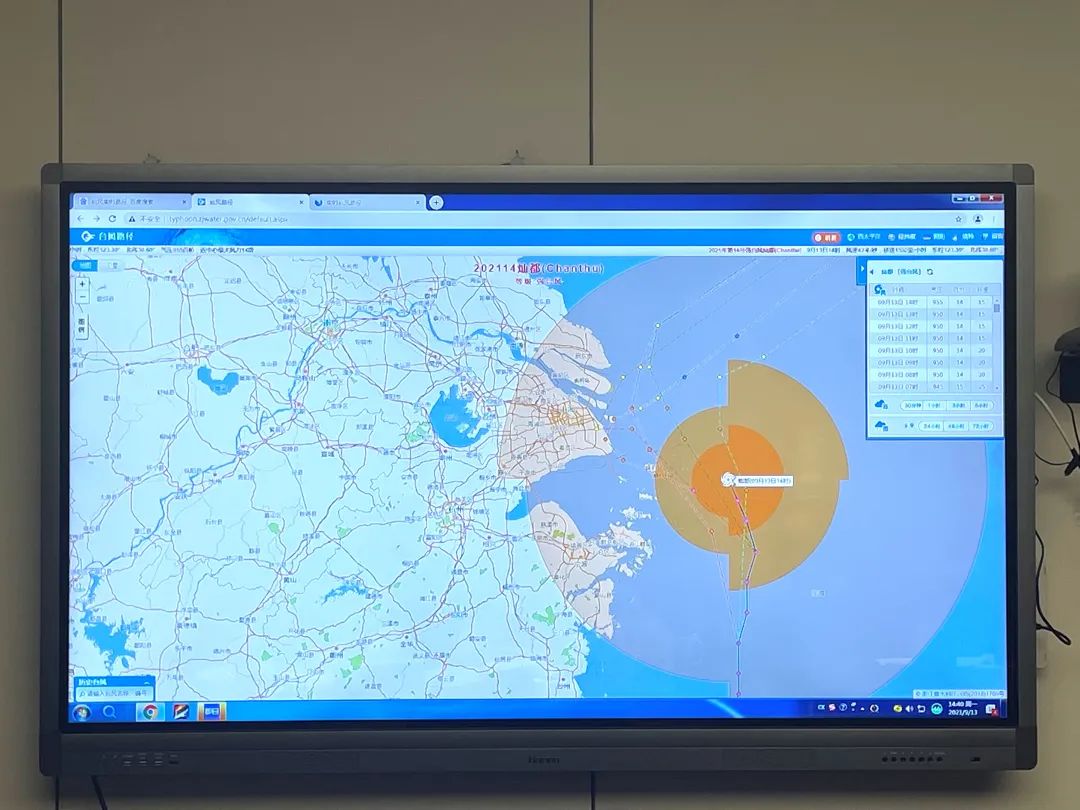
Task: Select the 30分钟 interval option
Action: point(912,406)
